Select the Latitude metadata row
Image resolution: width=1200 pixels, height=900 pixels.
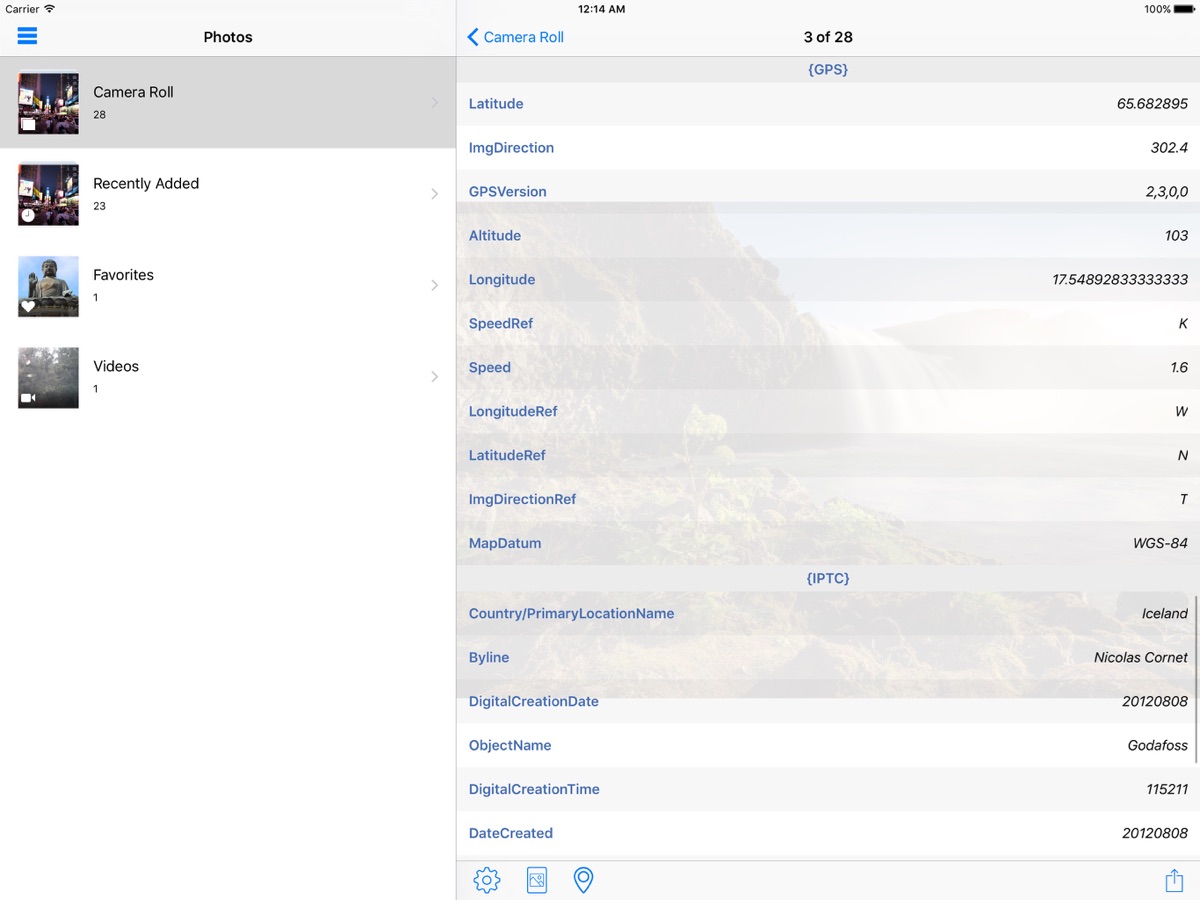click(x=828, y=104)
